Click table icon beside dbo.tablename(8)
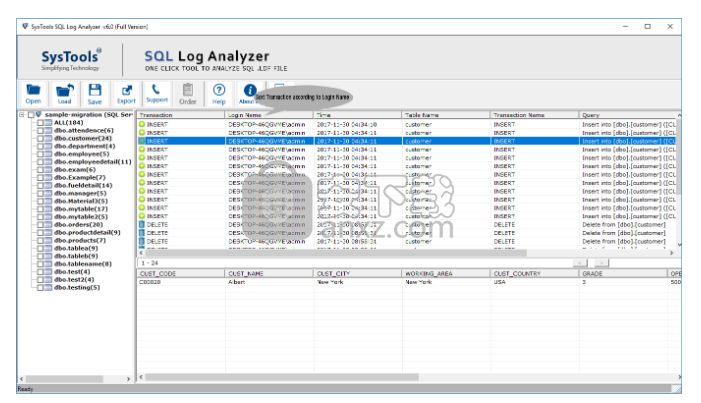This screenshot has height=403, width=701. [x=48, y=264]
